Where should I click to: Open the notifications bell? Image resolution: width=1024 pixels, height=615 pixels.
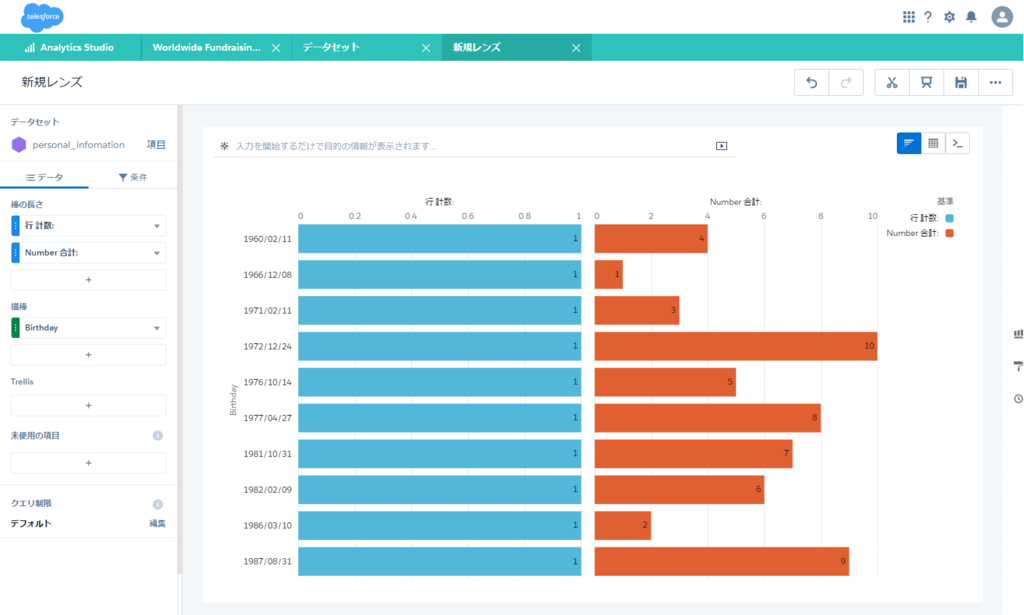tap(971, 17)
